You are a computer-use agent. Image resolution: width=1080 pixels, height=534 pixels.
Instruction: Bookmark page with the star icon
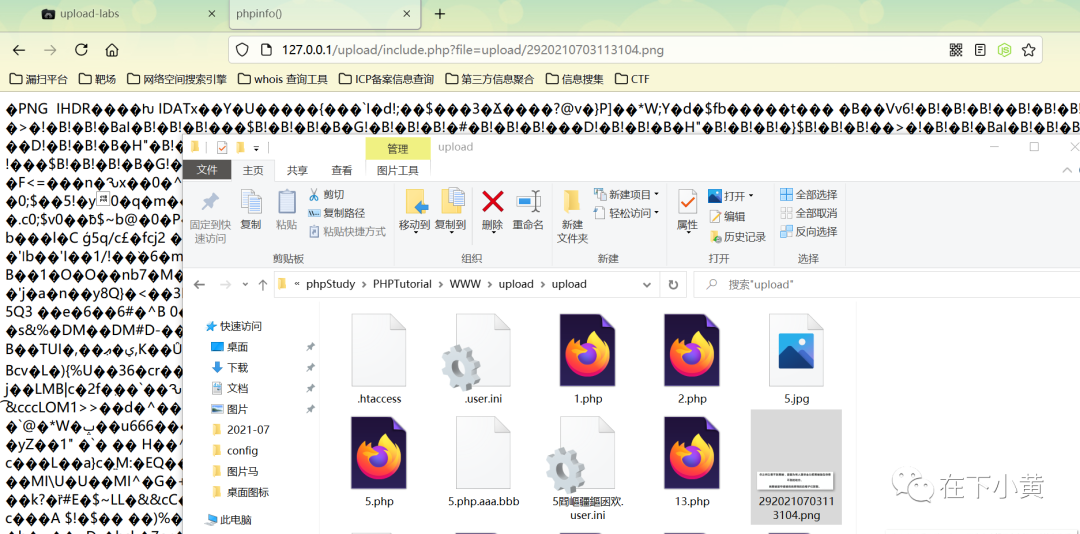point(1028,50)
